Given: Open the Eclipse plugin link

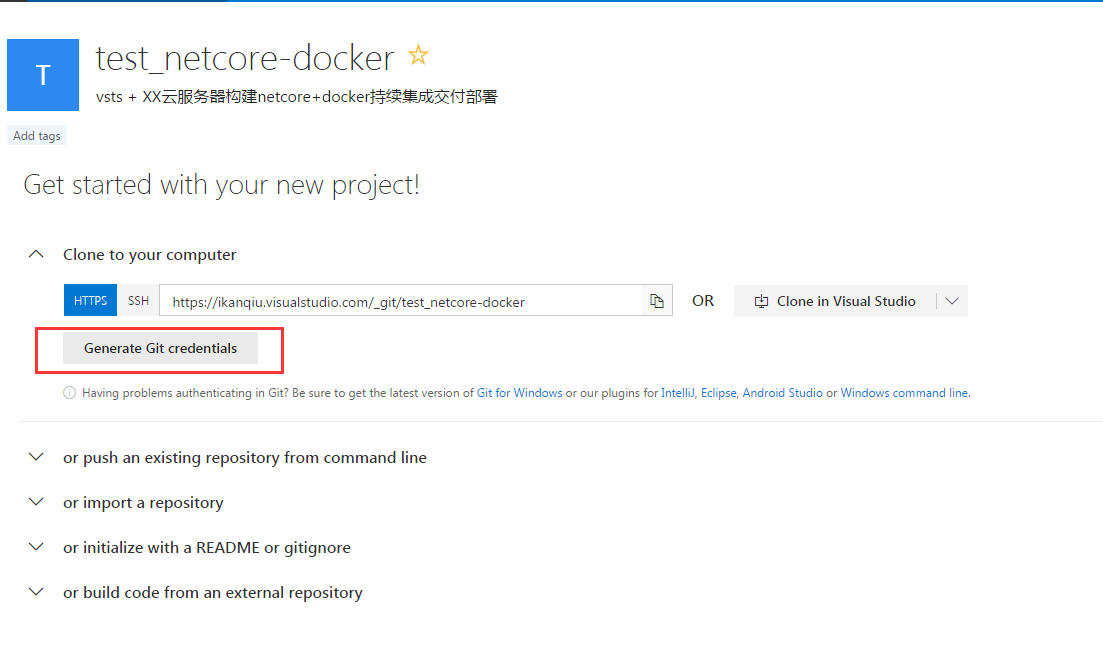Looking at the screenshot, I should click(x=718, y=393).
